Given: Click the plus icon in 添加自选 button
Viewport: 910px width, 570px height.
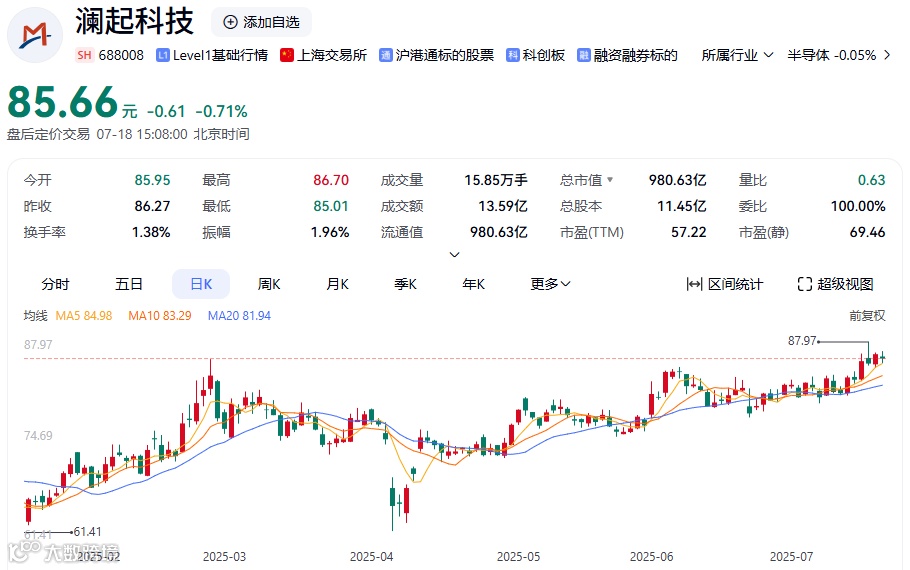Looking at the screenshot, I should 230,22.
